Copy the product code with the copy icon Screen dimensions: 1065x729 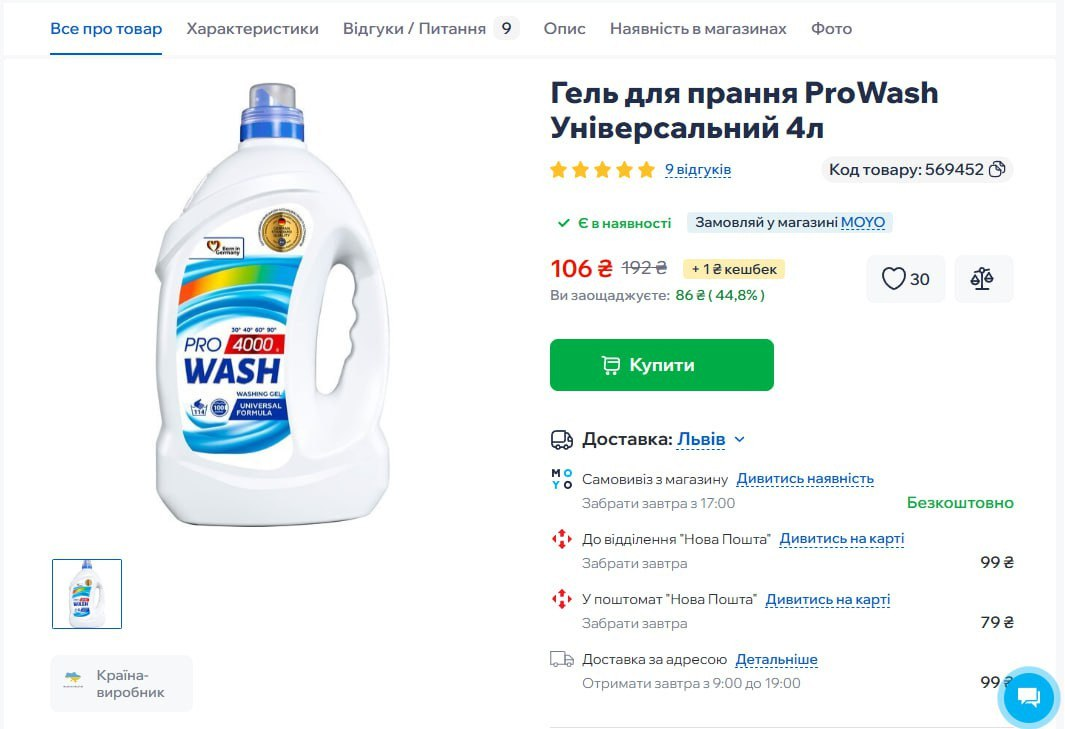click(x=996, y=169)
